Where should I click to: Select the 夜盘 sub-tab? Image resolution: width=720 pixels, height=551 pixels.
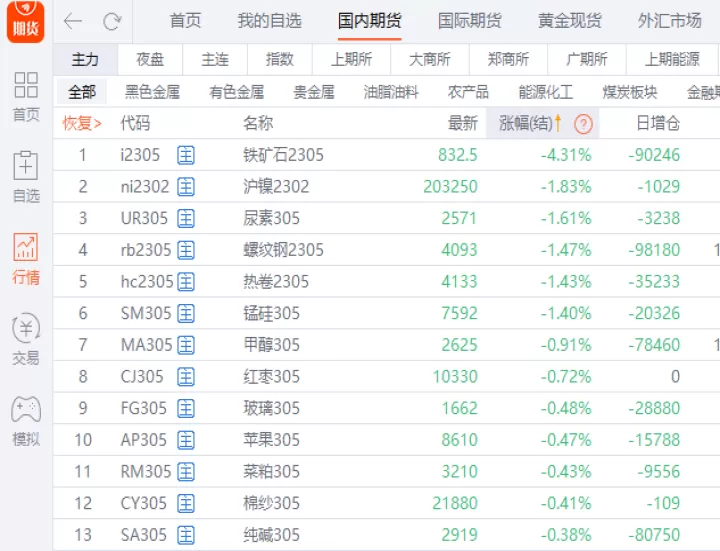click(150, 59)
